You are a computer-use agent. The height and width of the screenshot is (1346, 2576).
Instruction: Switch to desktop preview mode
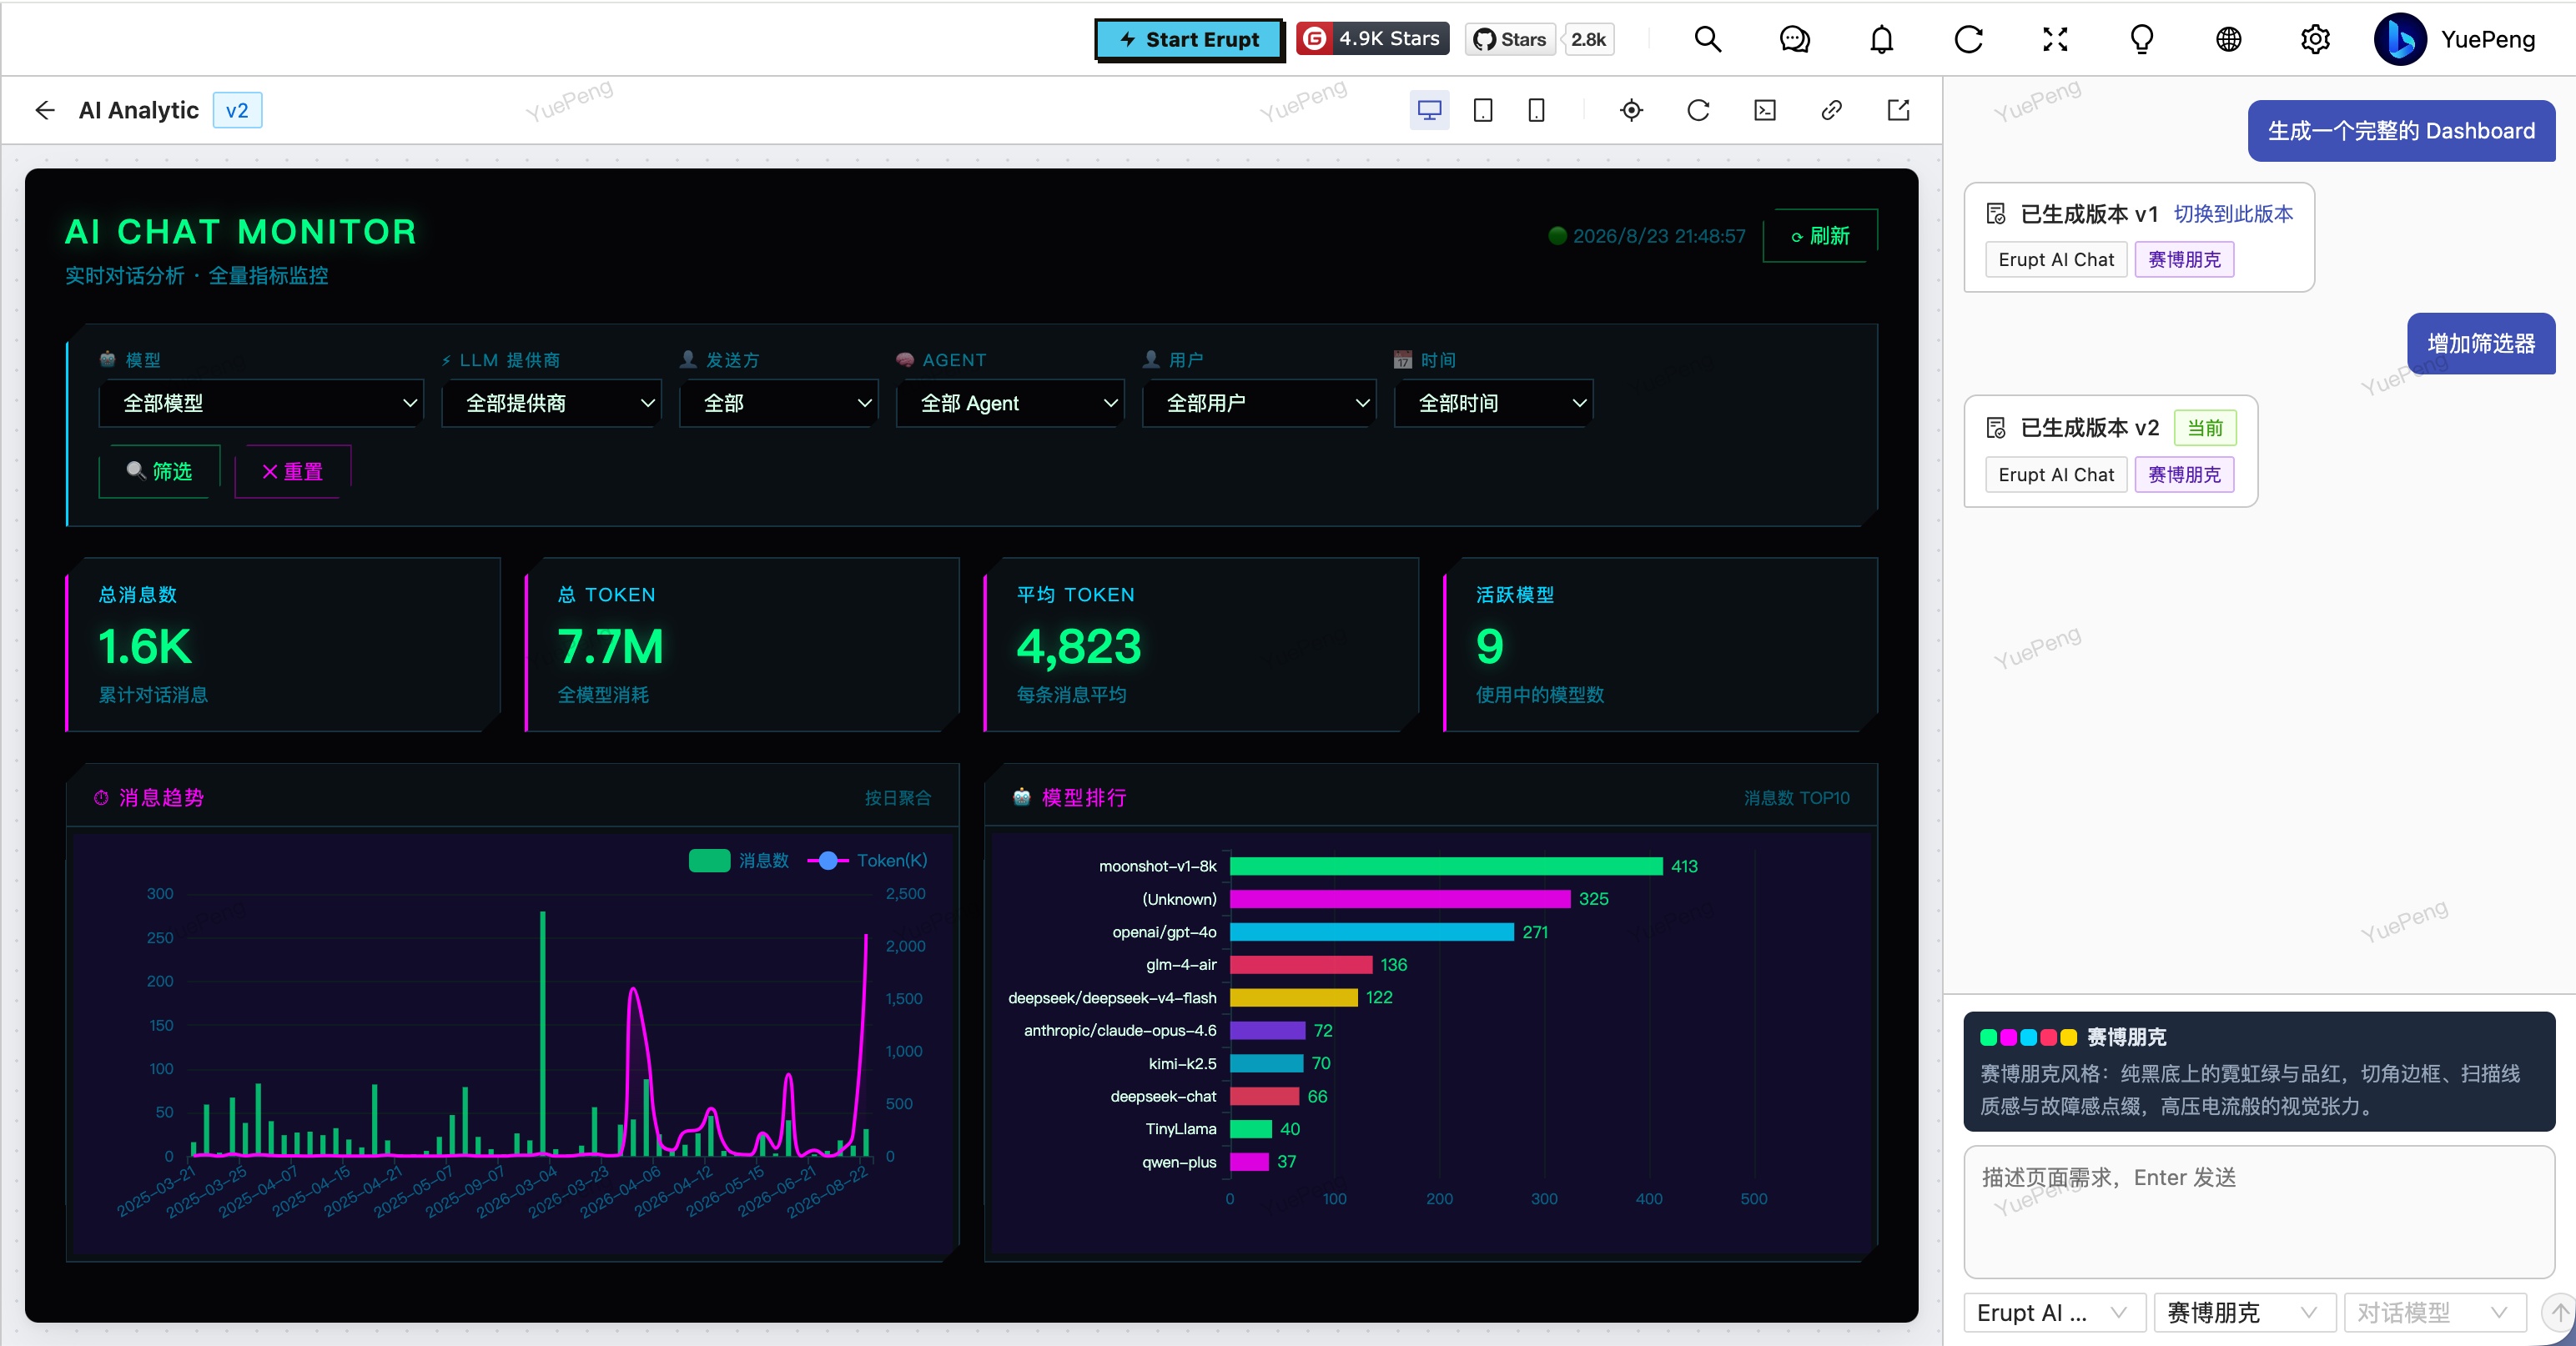click(x=1429, y=110)
